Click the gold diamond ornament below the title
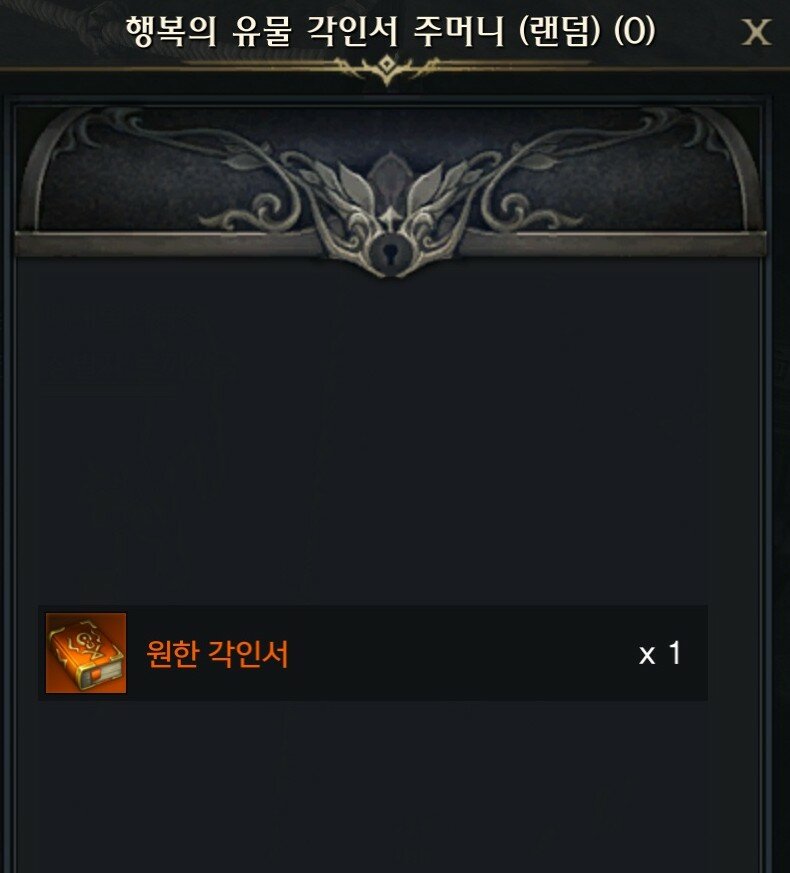Image resolution: width=790 pixels, height=873 pixels. click(x=386, y=68)
